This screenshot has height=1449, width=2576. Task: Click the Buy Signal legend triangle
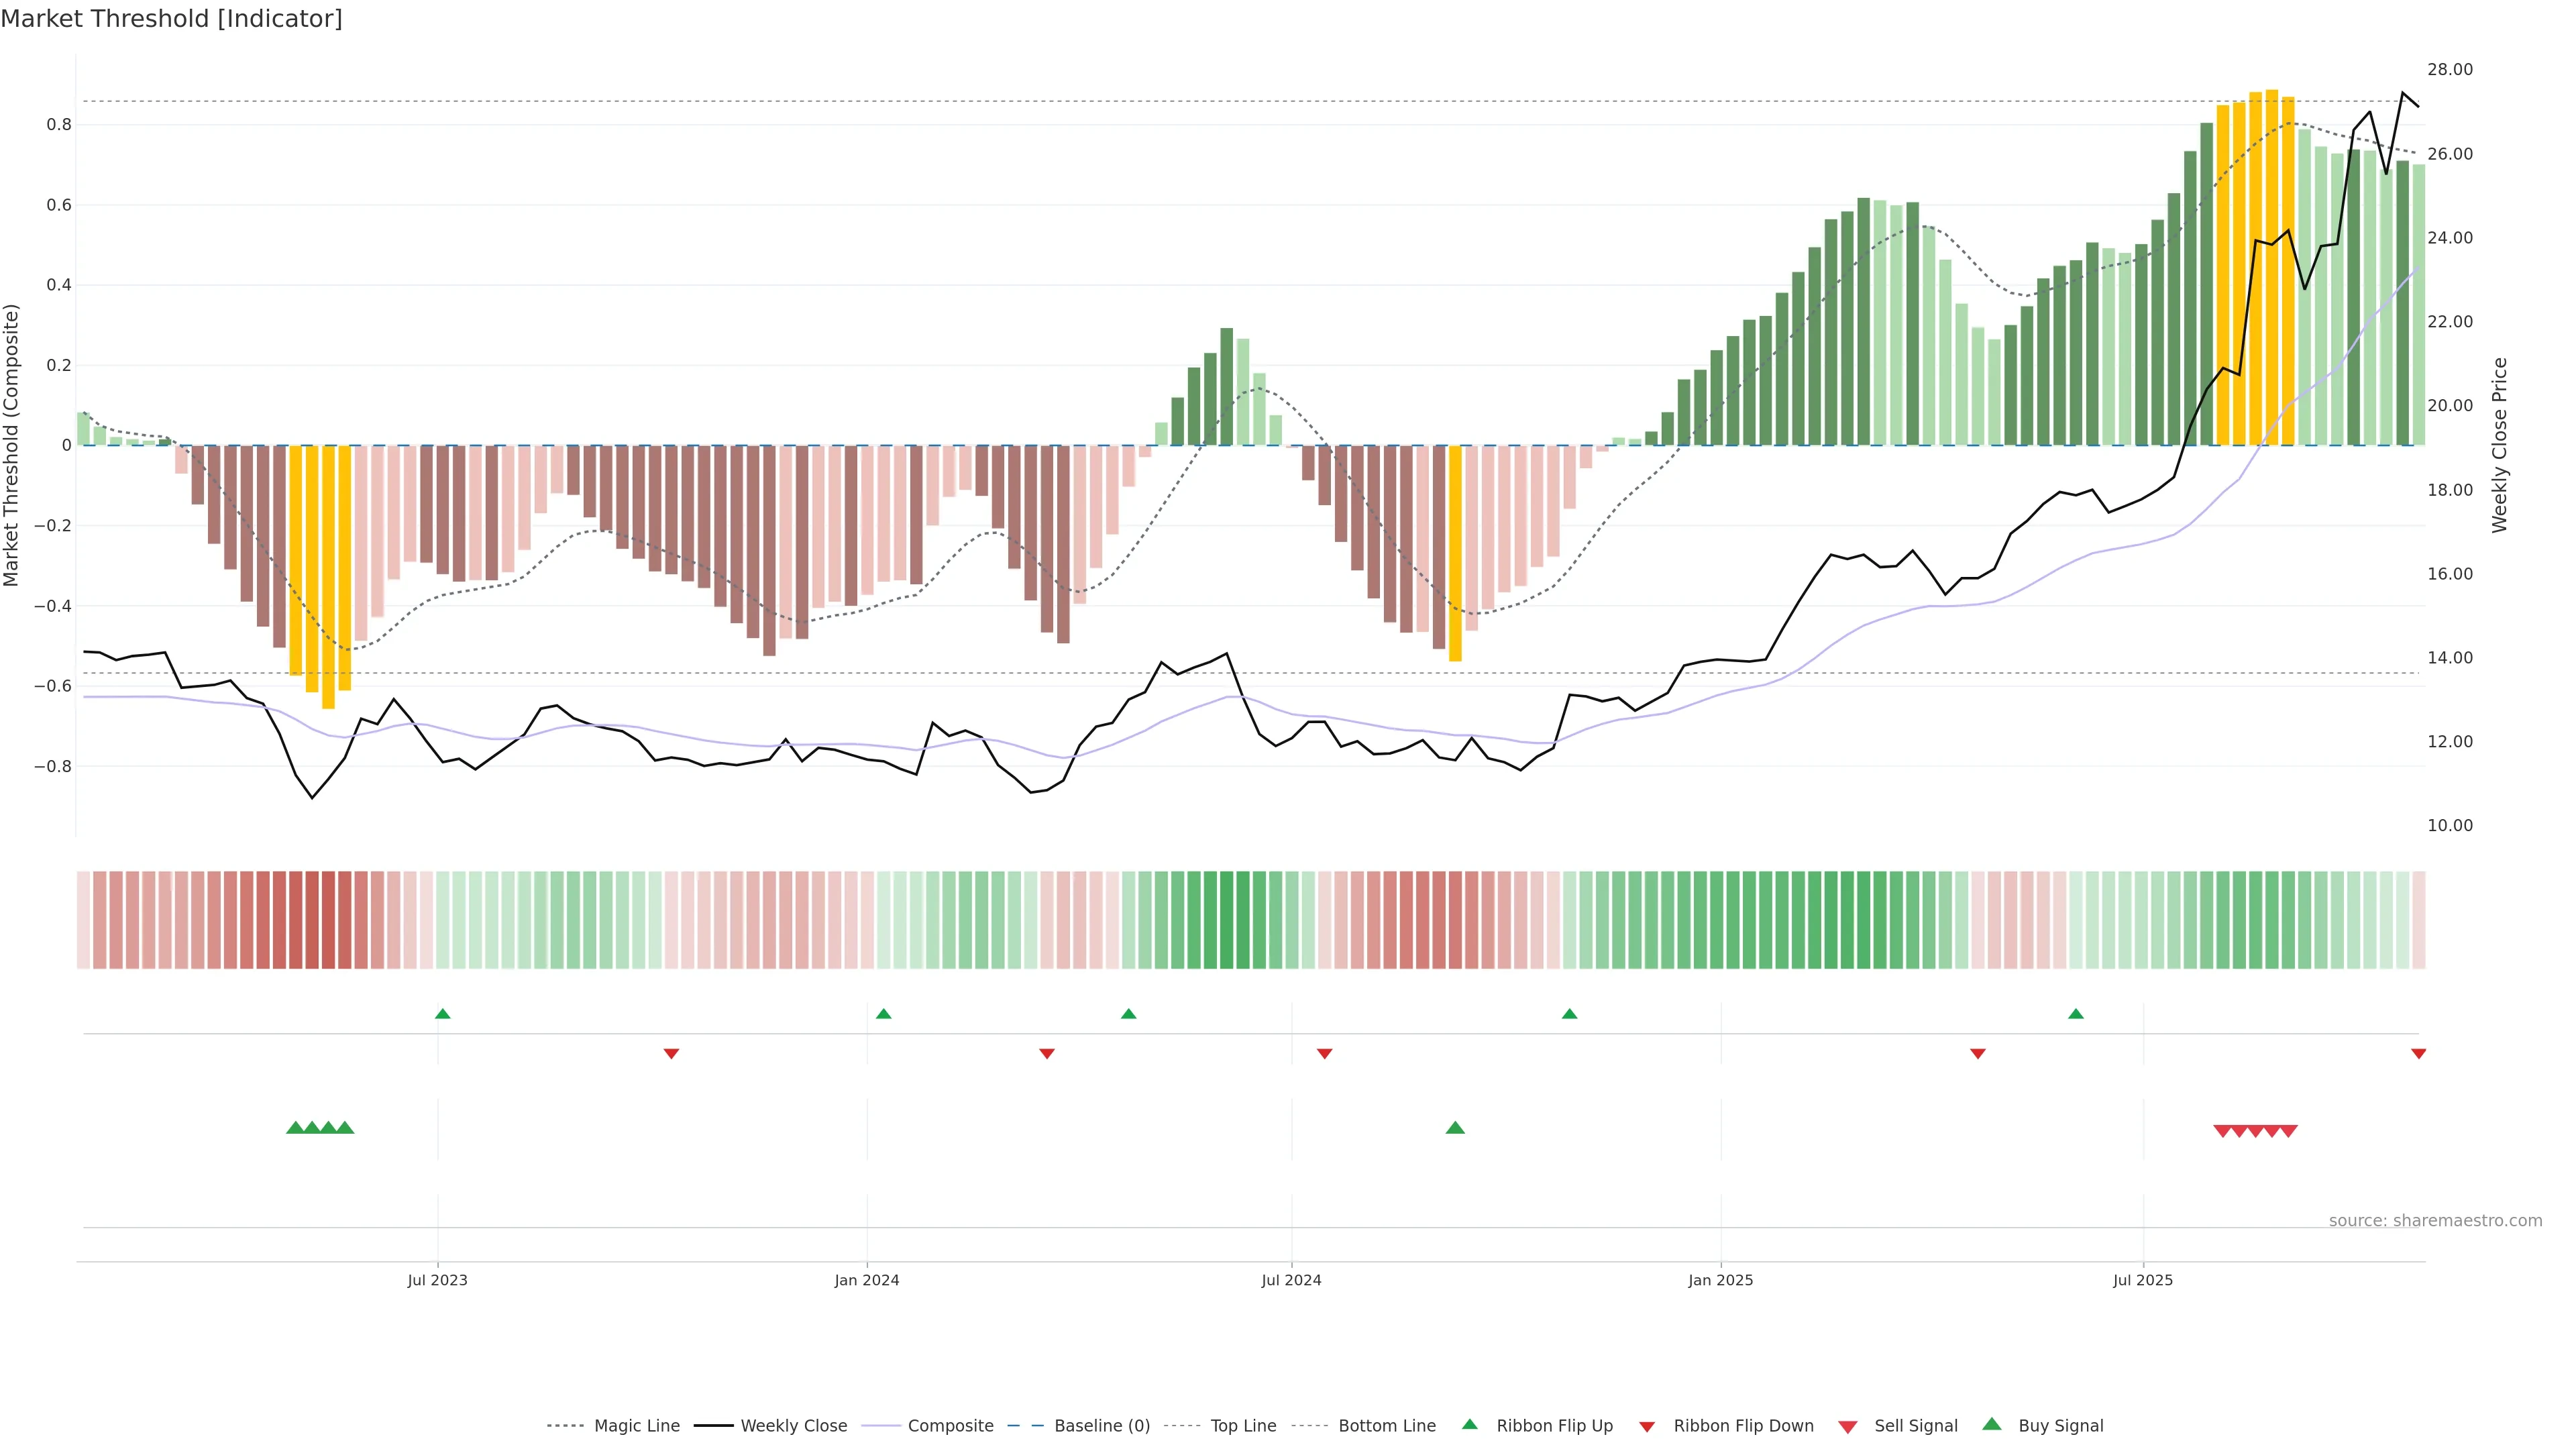coord(1991,1424)
